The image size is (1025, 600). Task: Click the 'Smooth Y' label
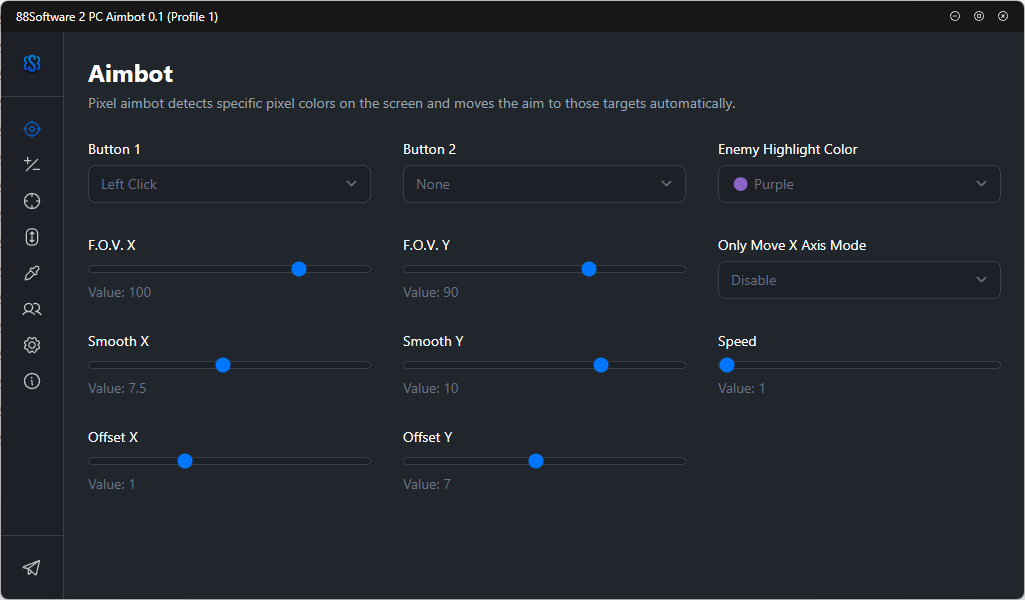coord(433,341)
